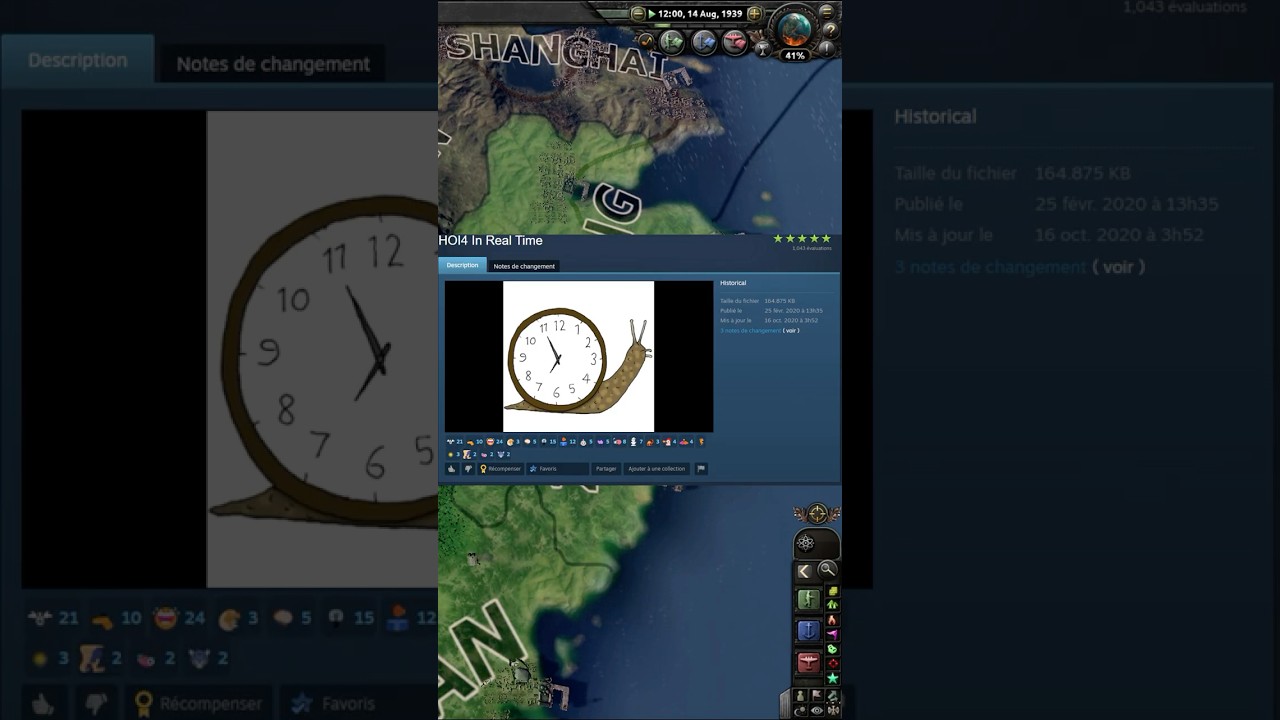Open the find province magnifier

pyautogui.click(x=827, y=570)
